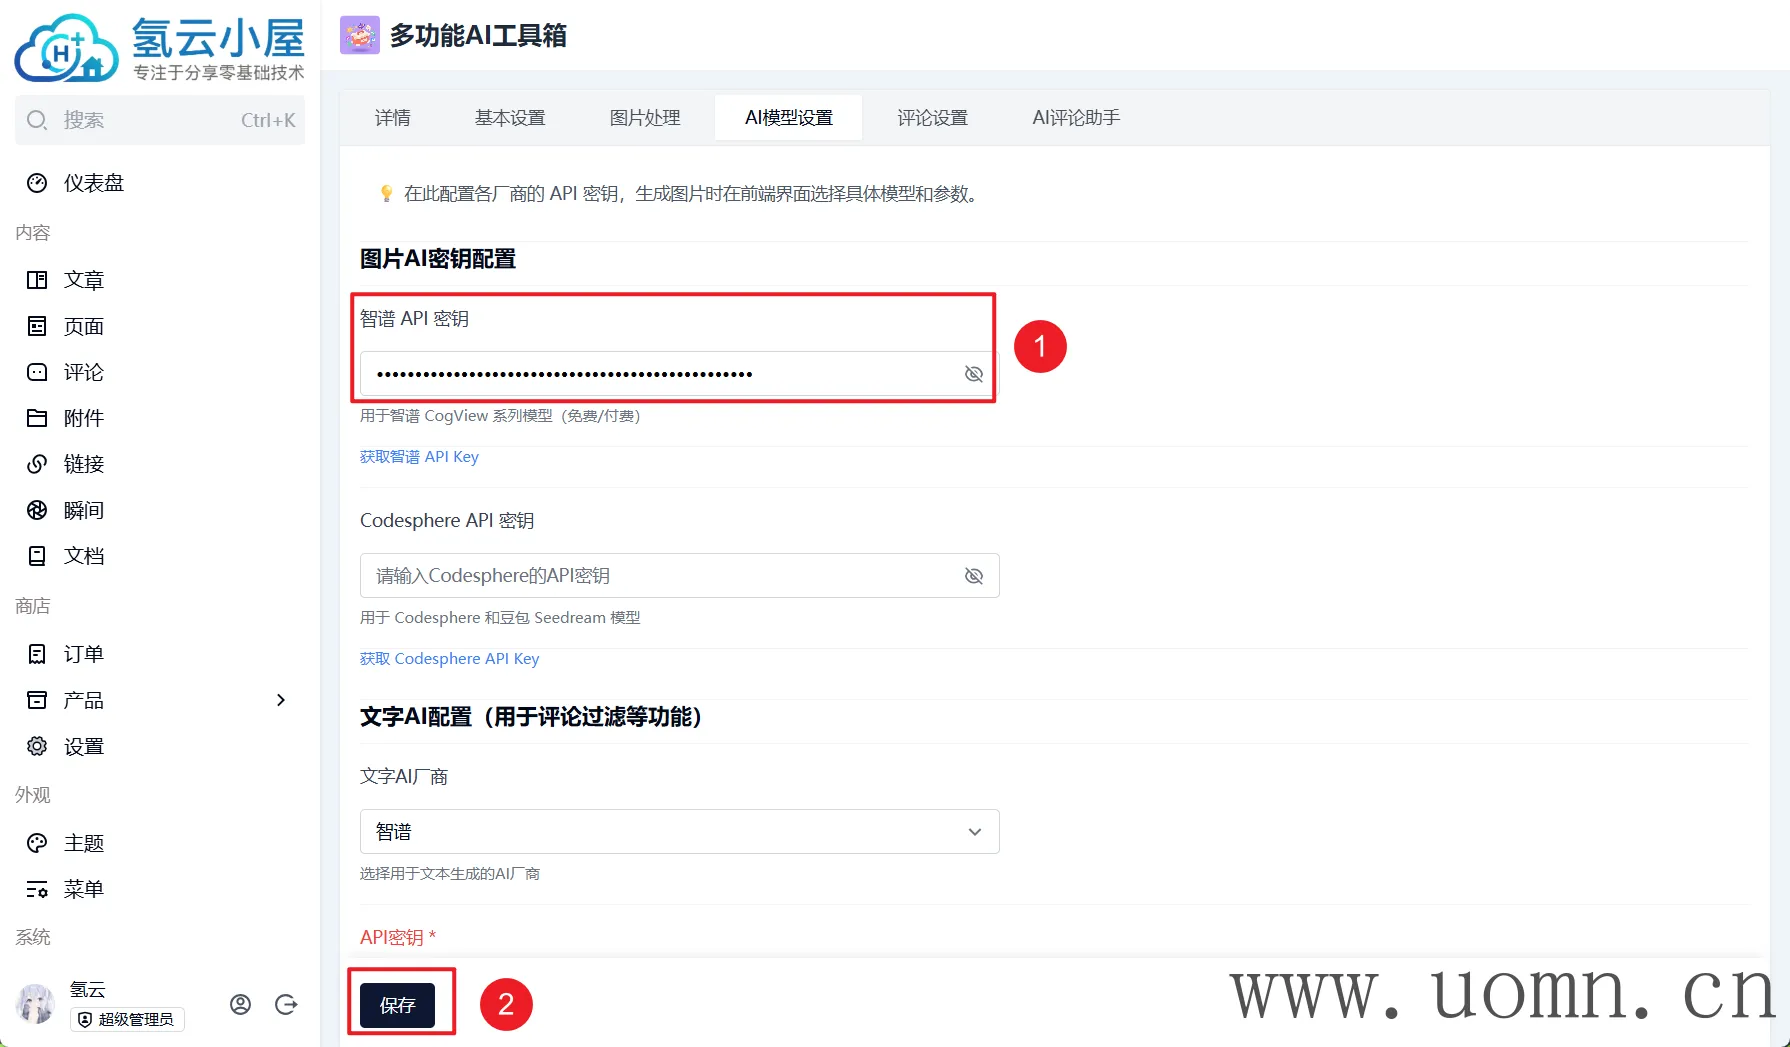Open the 仪表盘 dashboard icon
Image resolution: width=1790 pixels, height=1047 pixels.
37,183
